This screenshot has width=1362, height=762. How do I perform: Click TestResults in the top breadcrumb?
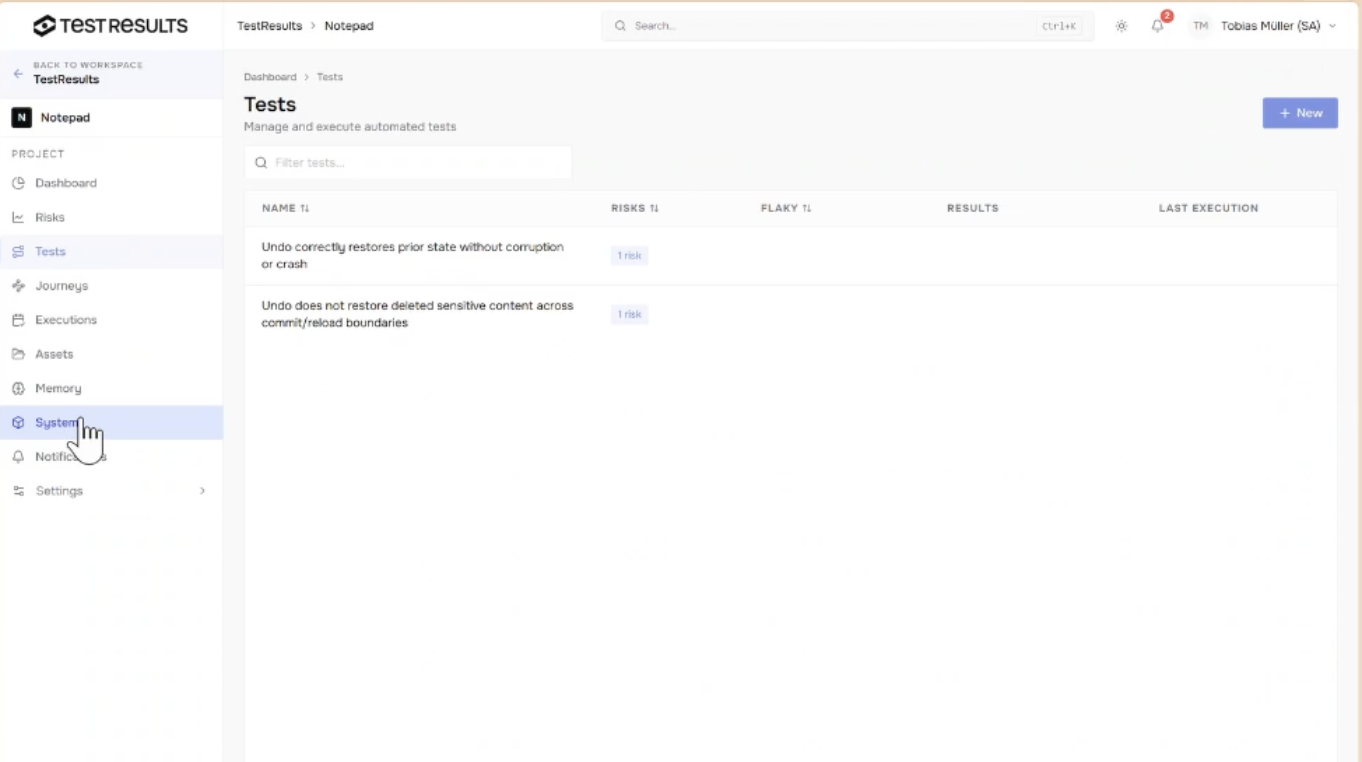coord(269,26)
